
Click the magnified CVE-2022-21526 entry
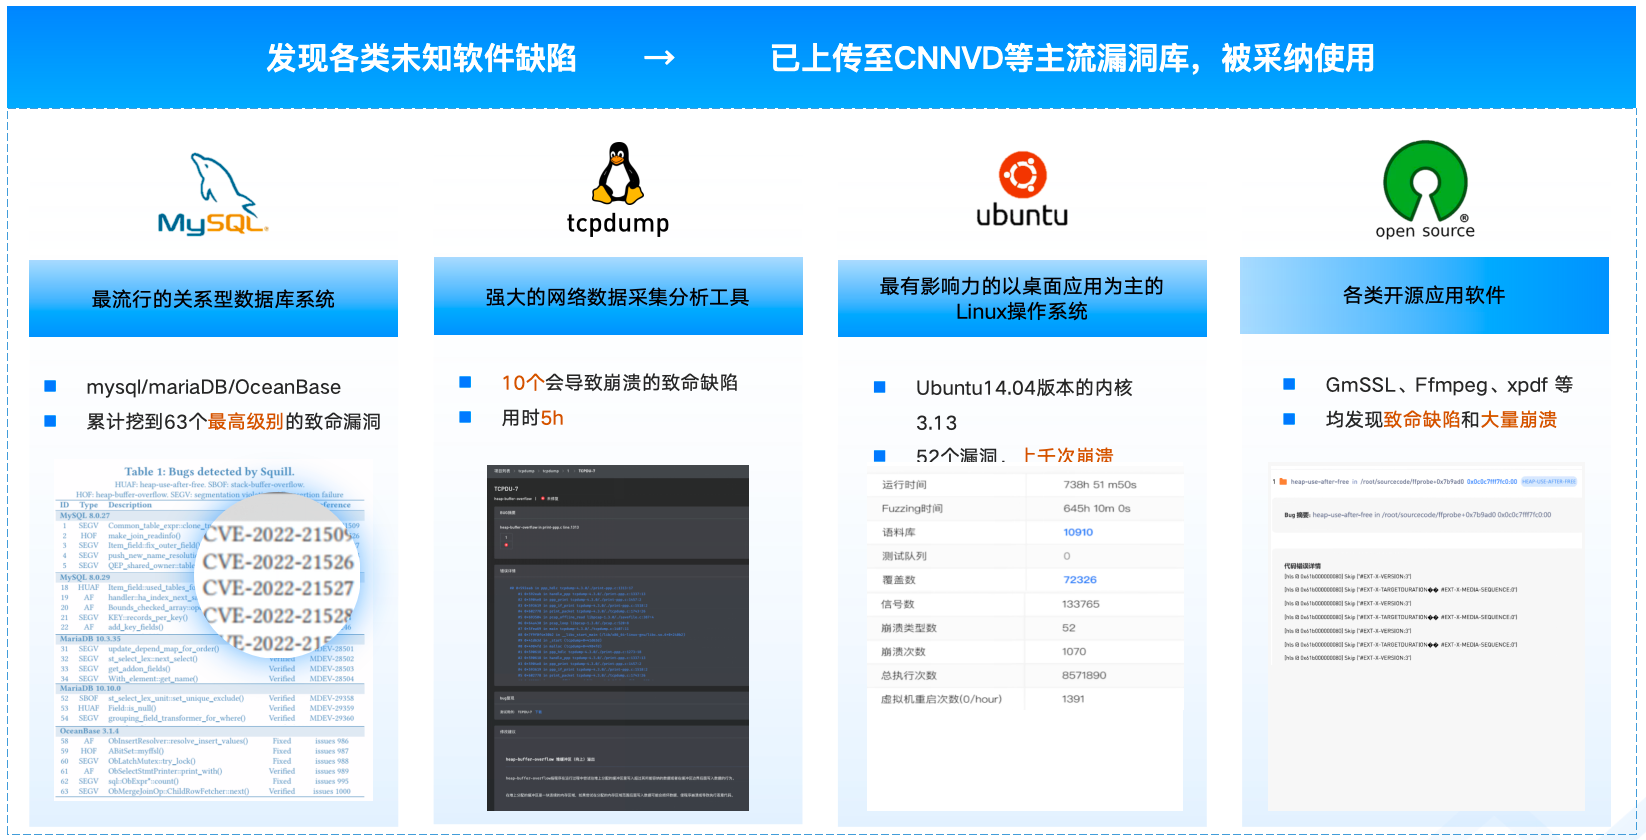(278, 562)
